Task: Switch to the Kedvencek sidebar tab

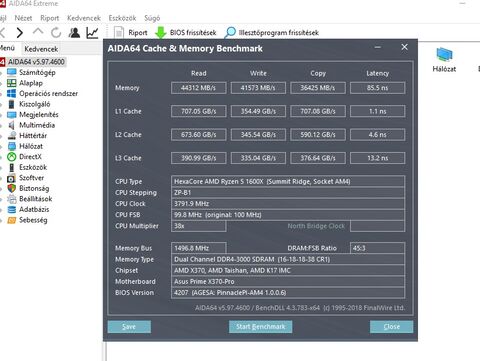Action: click(x=41, y=49)
